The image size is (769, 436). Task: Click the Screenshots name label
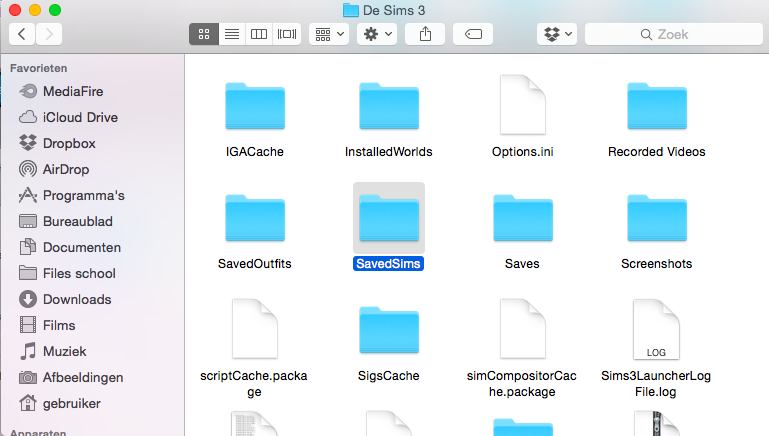[657, 263]
